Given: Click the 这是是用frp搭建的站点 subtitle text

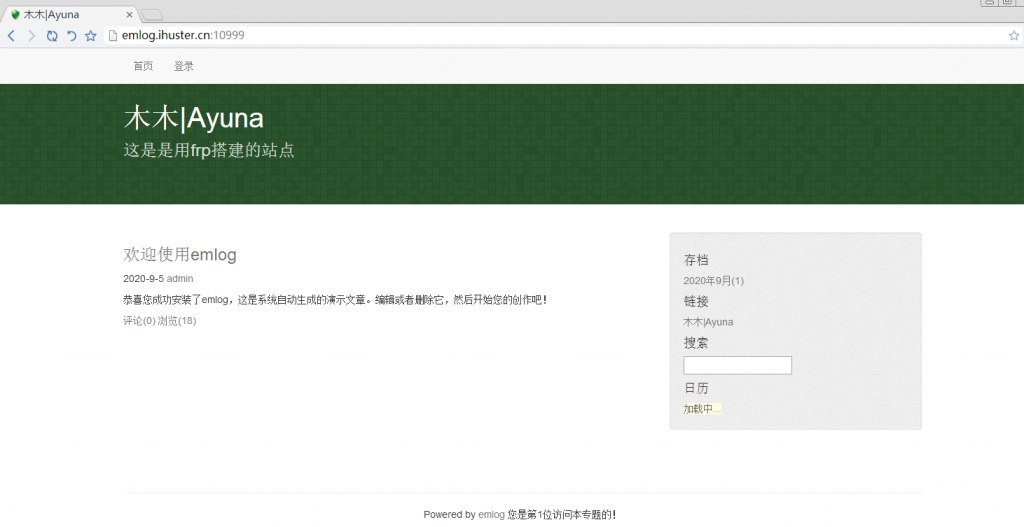Looking at the screenshot, I should [x=209, y=150].
